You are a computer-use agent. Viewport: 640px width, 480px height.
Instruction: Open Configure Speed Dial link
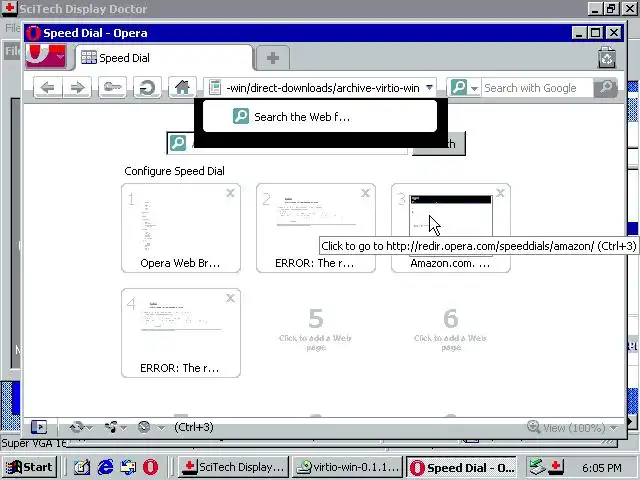(174, 171)
